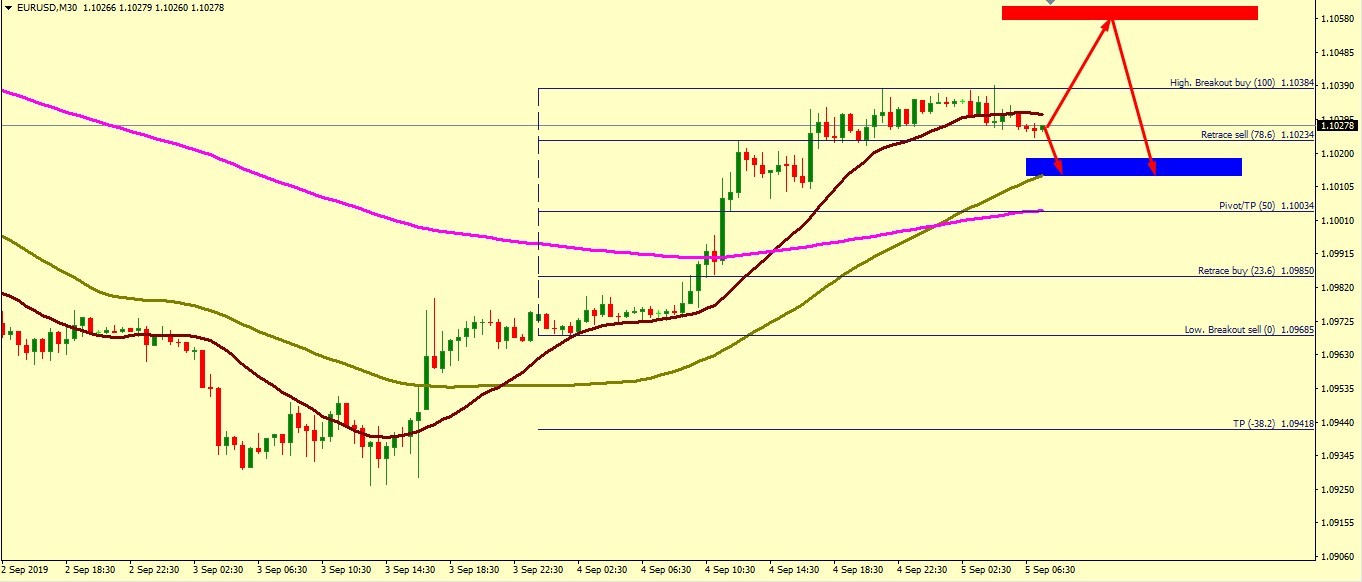The image size is (1362, 582).
Task: Click the long descending arrow's tip in the blue zone
Action: point(1153,170)
